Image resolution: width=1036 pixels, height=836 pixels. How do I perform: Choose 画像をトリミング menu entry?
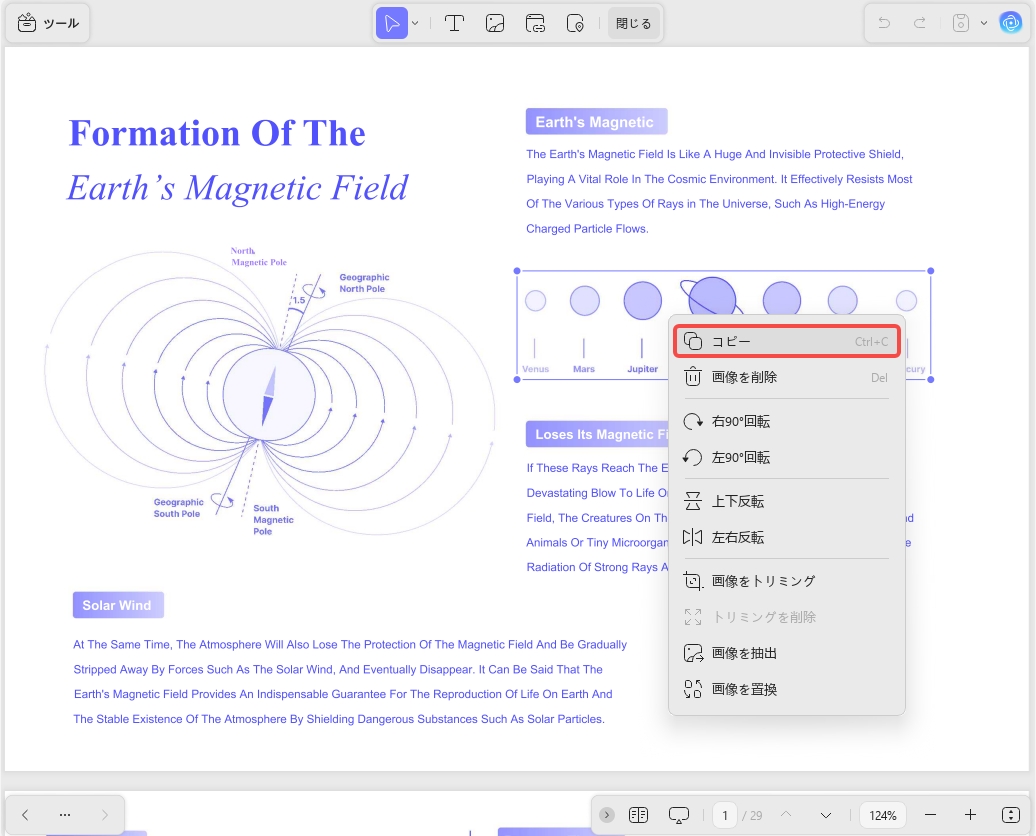tap(786, 582)
